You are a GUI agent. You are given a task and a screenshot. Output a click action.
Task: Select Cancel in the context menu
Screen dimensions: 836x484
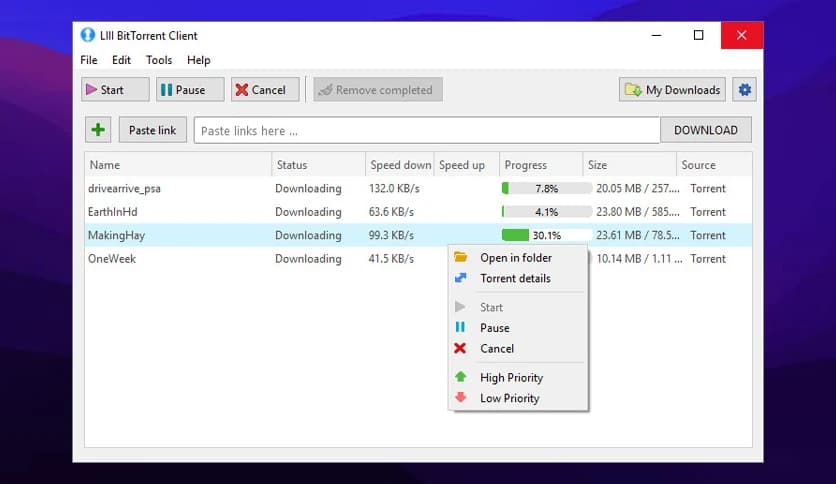point(518,349)
